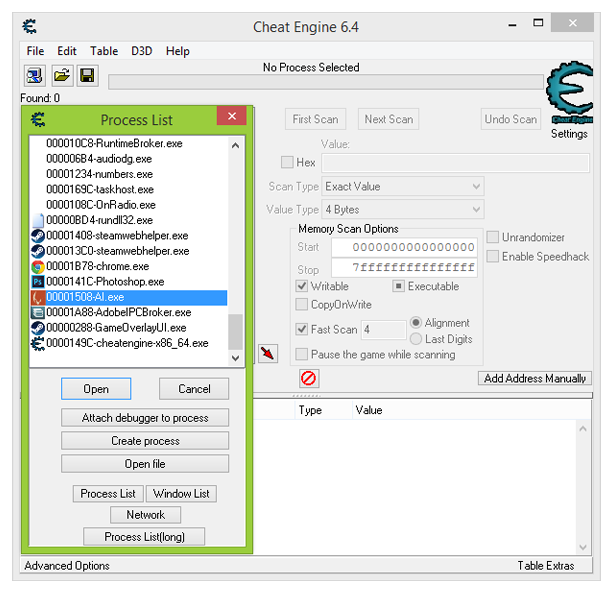This screenshot has height=593, width=613.
Task: Click Attach debugger to process
Action: pos(145,417)
